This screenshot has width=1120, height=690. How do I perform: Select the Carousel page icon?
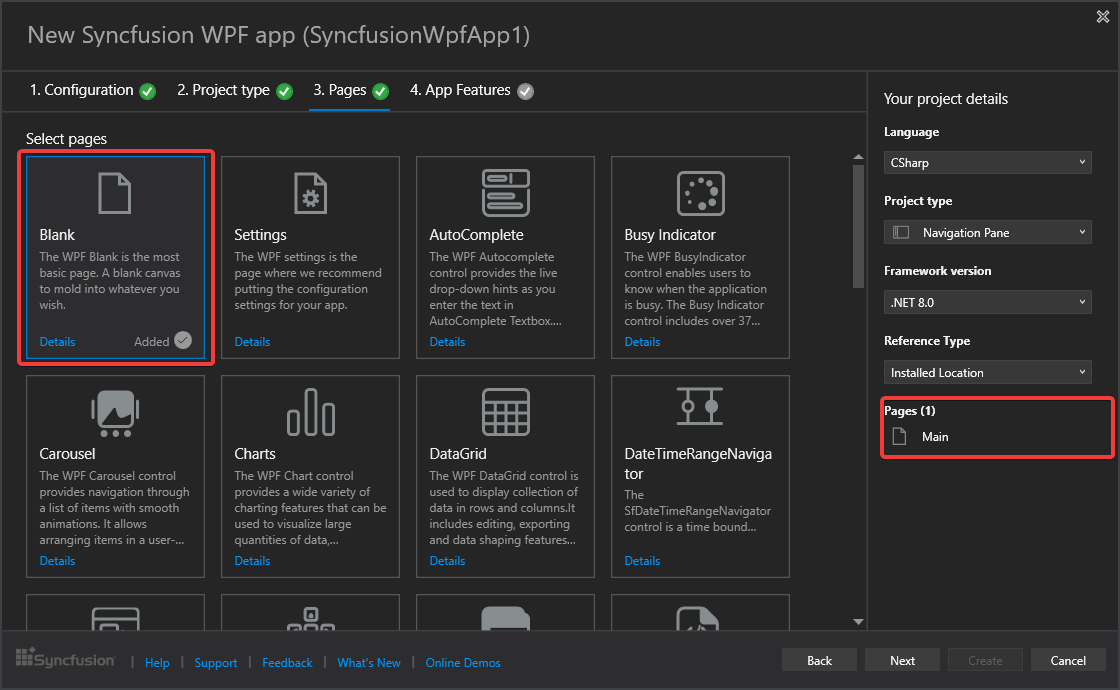(x=115, y=412)
